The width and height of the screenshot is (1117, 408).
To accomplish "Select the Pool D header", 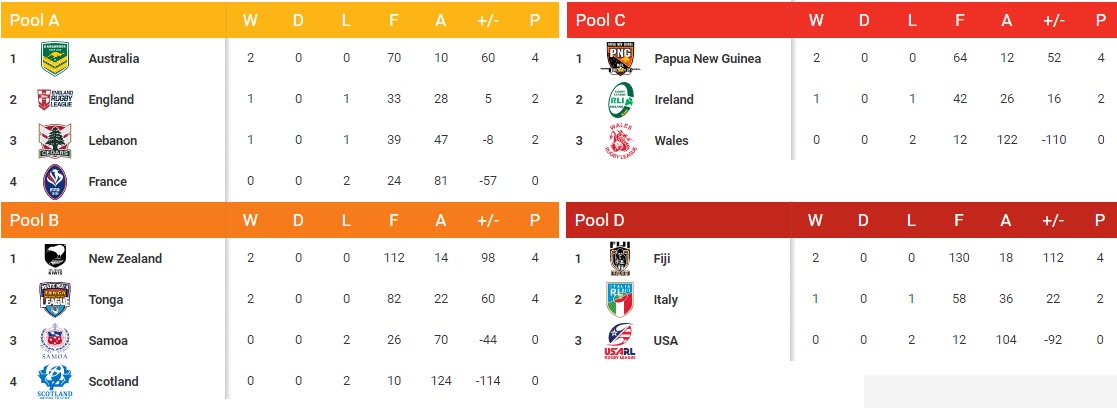I will [600, 220].
